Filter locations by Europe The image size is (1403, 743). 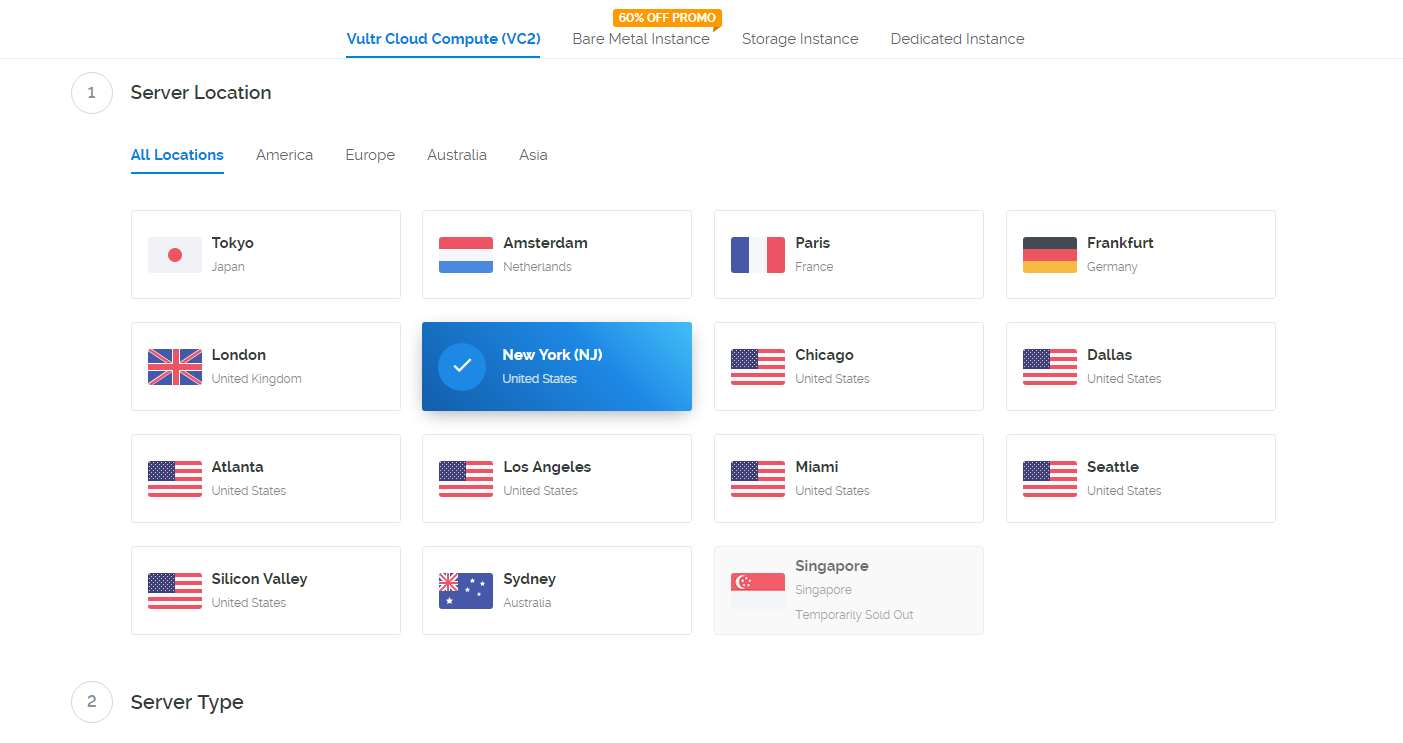(370, 155)
